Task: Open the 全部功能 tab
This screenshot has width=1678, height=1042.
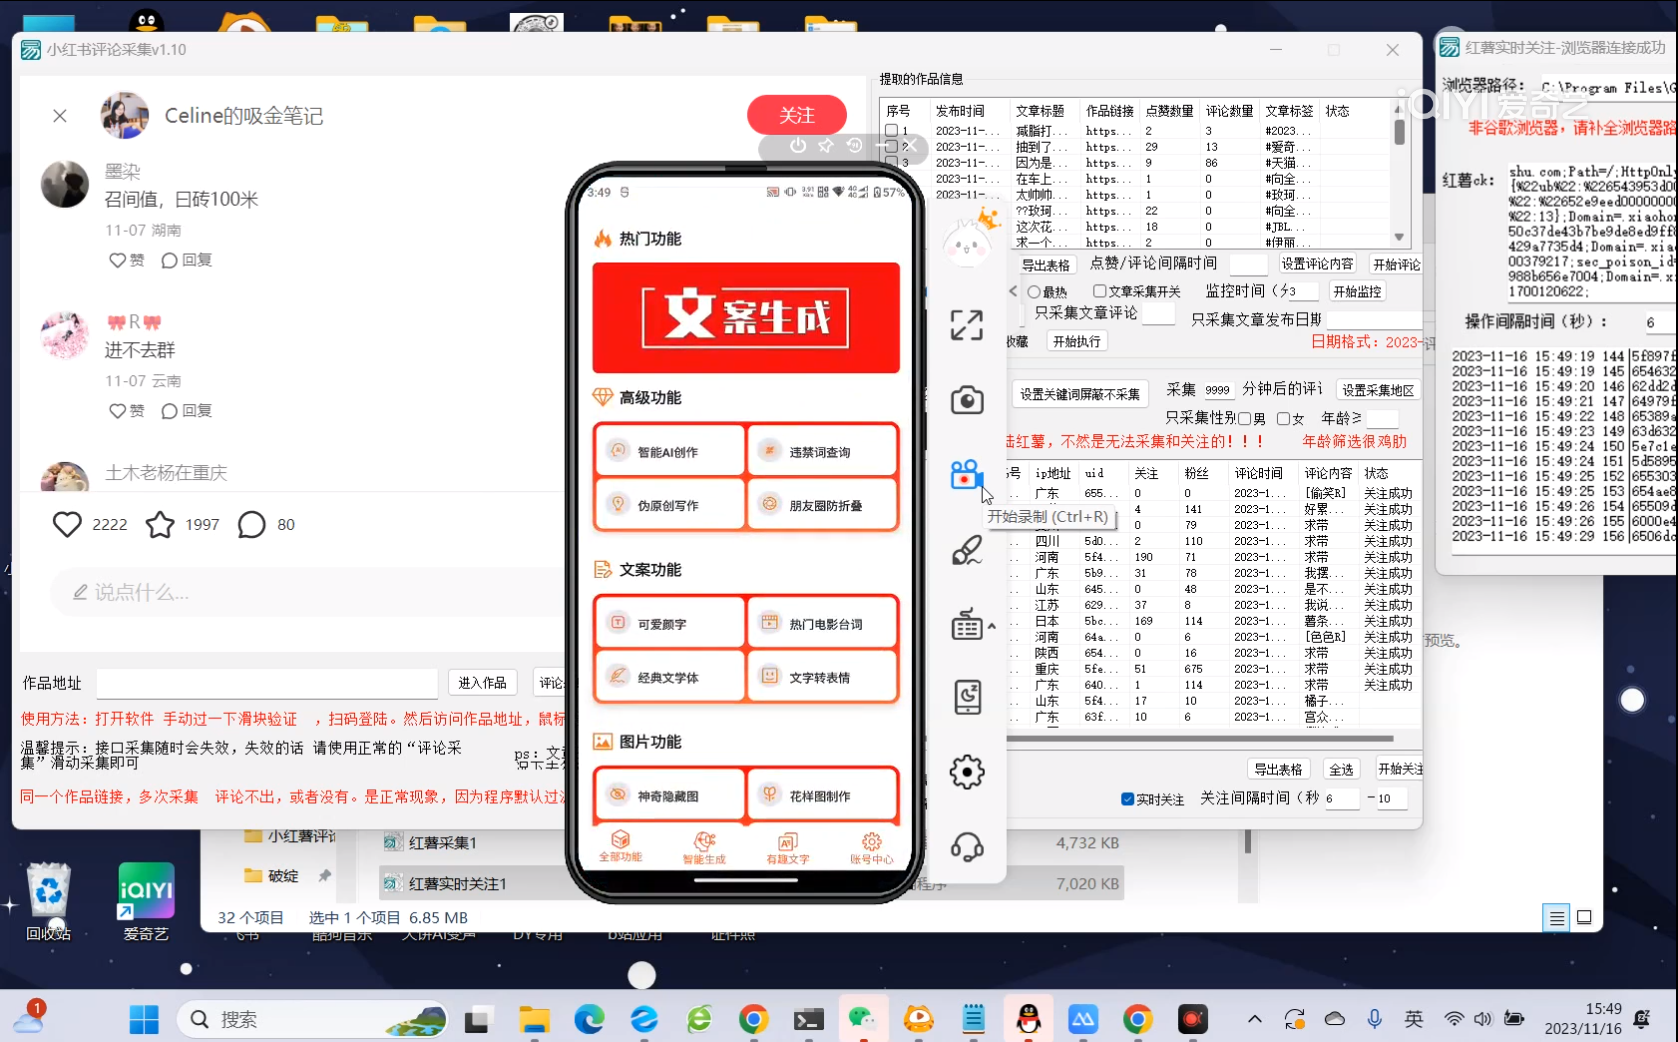Action: tap(621, 847)
